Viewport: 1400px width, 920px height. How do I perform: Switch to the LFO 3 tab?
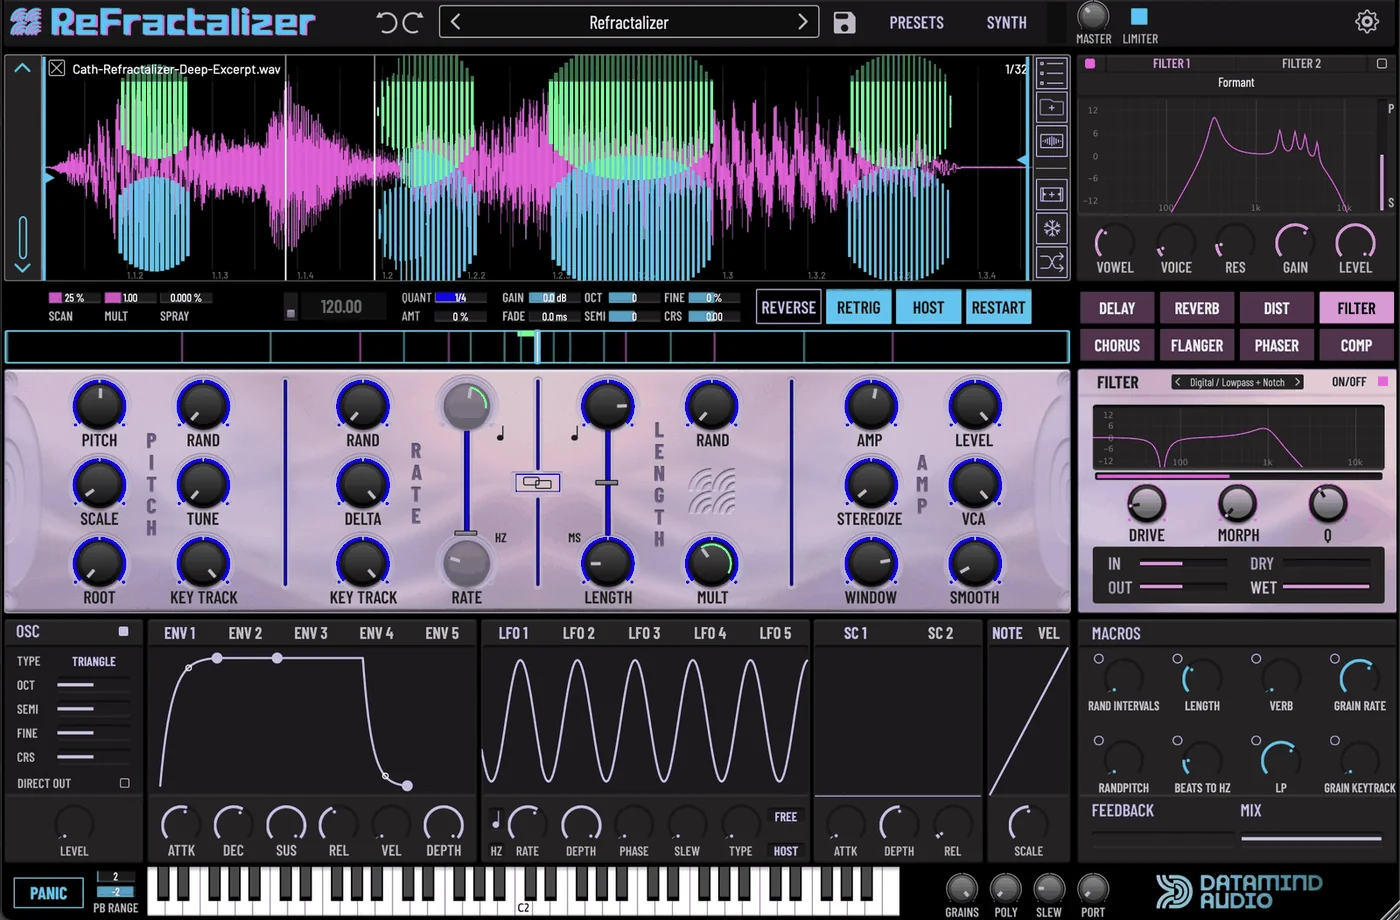tap(644, 633)
